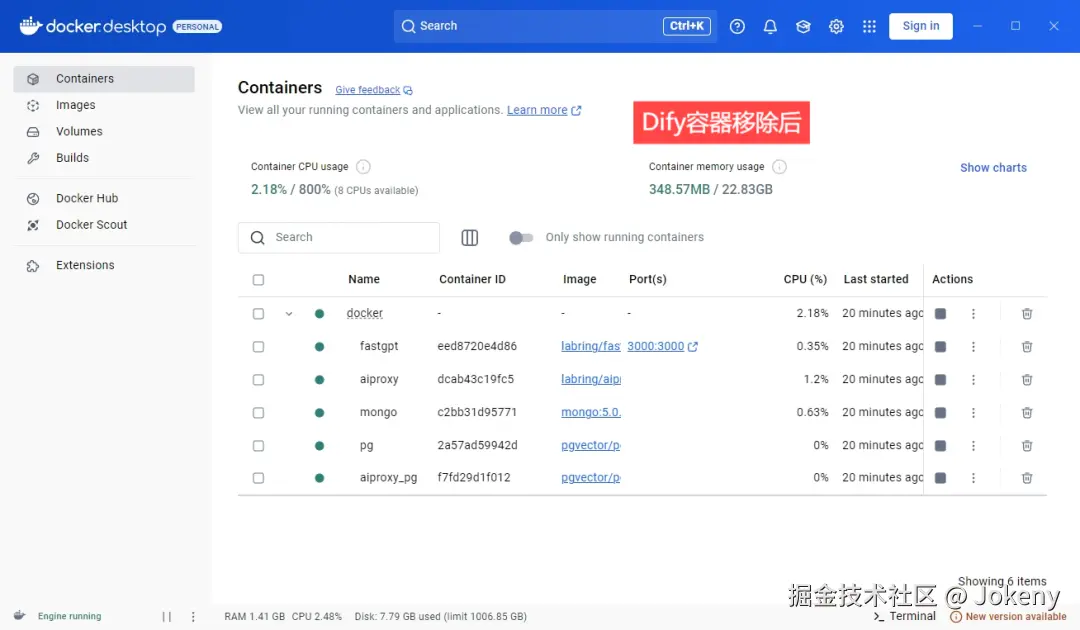Viewport: 1080px width, 630px height.
Task: Click CPU usage info icon
Action: tap(363, 167)
